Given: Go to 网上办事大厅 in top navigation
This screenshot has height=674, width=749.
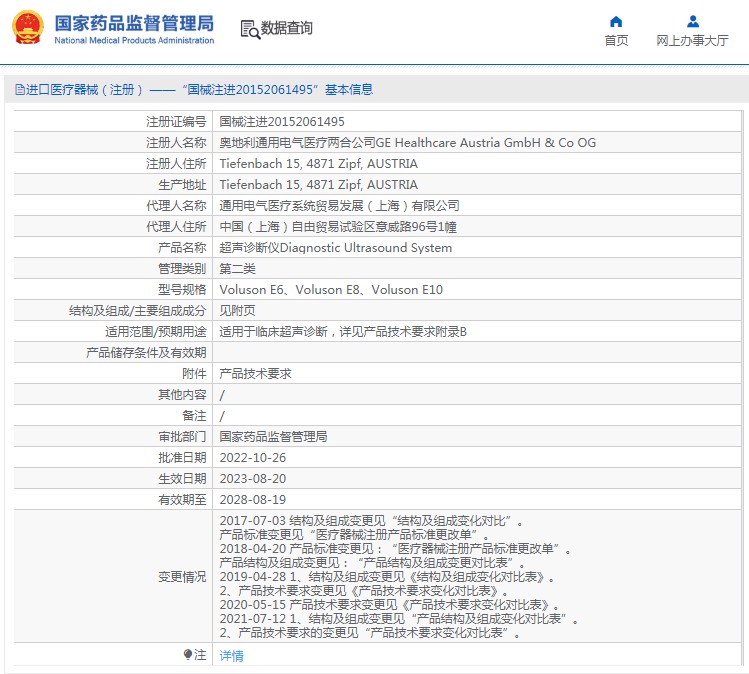Looking at the screenshot, I should point(692,41).
